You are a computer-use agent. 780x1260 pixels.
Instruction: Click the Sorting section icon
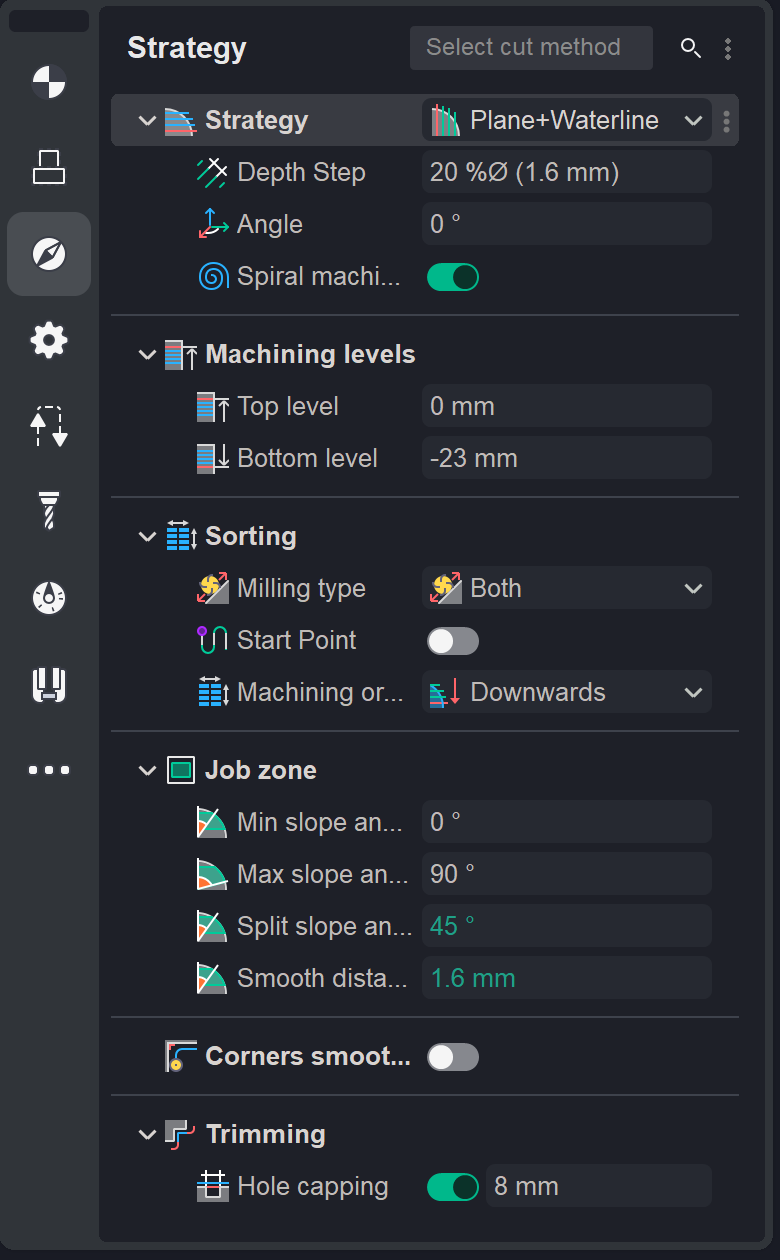click(181, 536)
